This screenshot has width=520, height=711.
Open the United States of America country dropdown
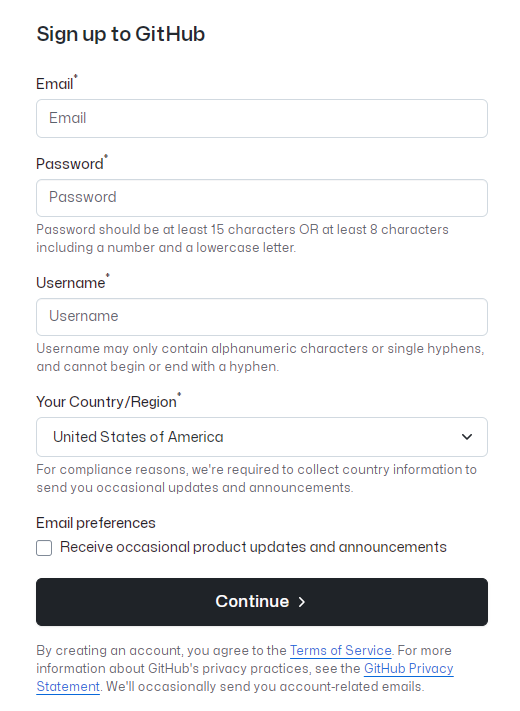pyautogui.click(x=262, y=437)
